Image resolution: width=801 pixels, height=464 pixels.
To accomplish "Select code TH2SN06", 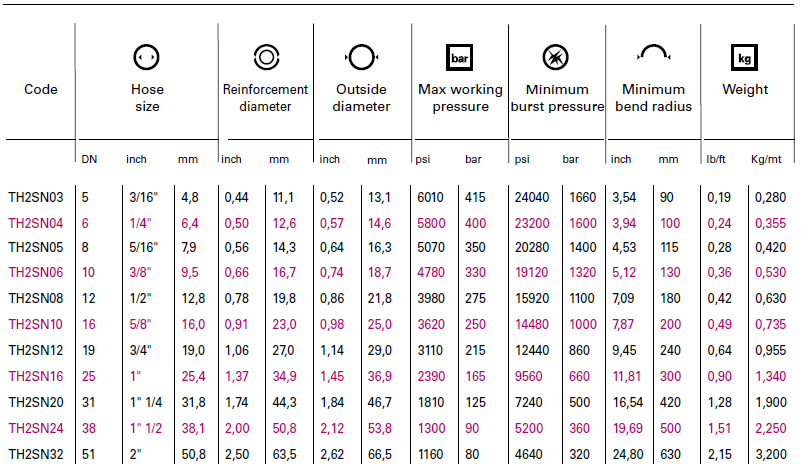I will [36, 272].
